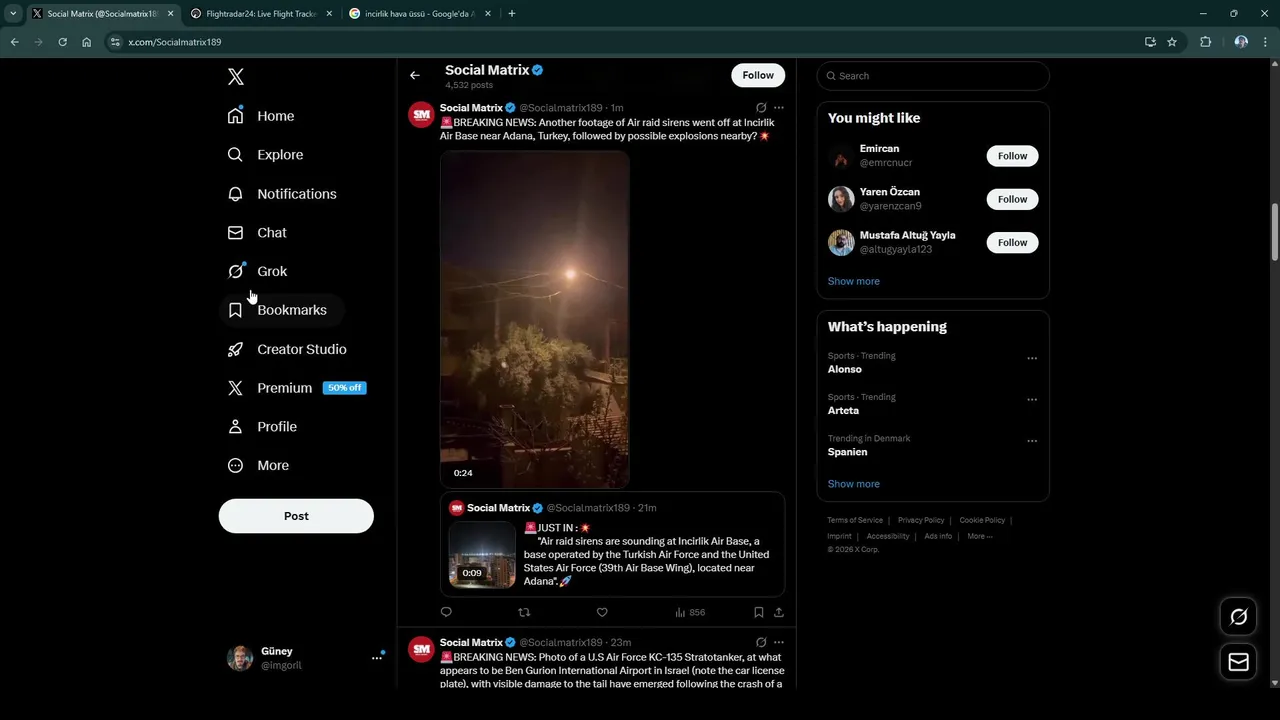
Task: Follow Mustafa Altuğ Yayla
Action: click(x=1012, y=242)
